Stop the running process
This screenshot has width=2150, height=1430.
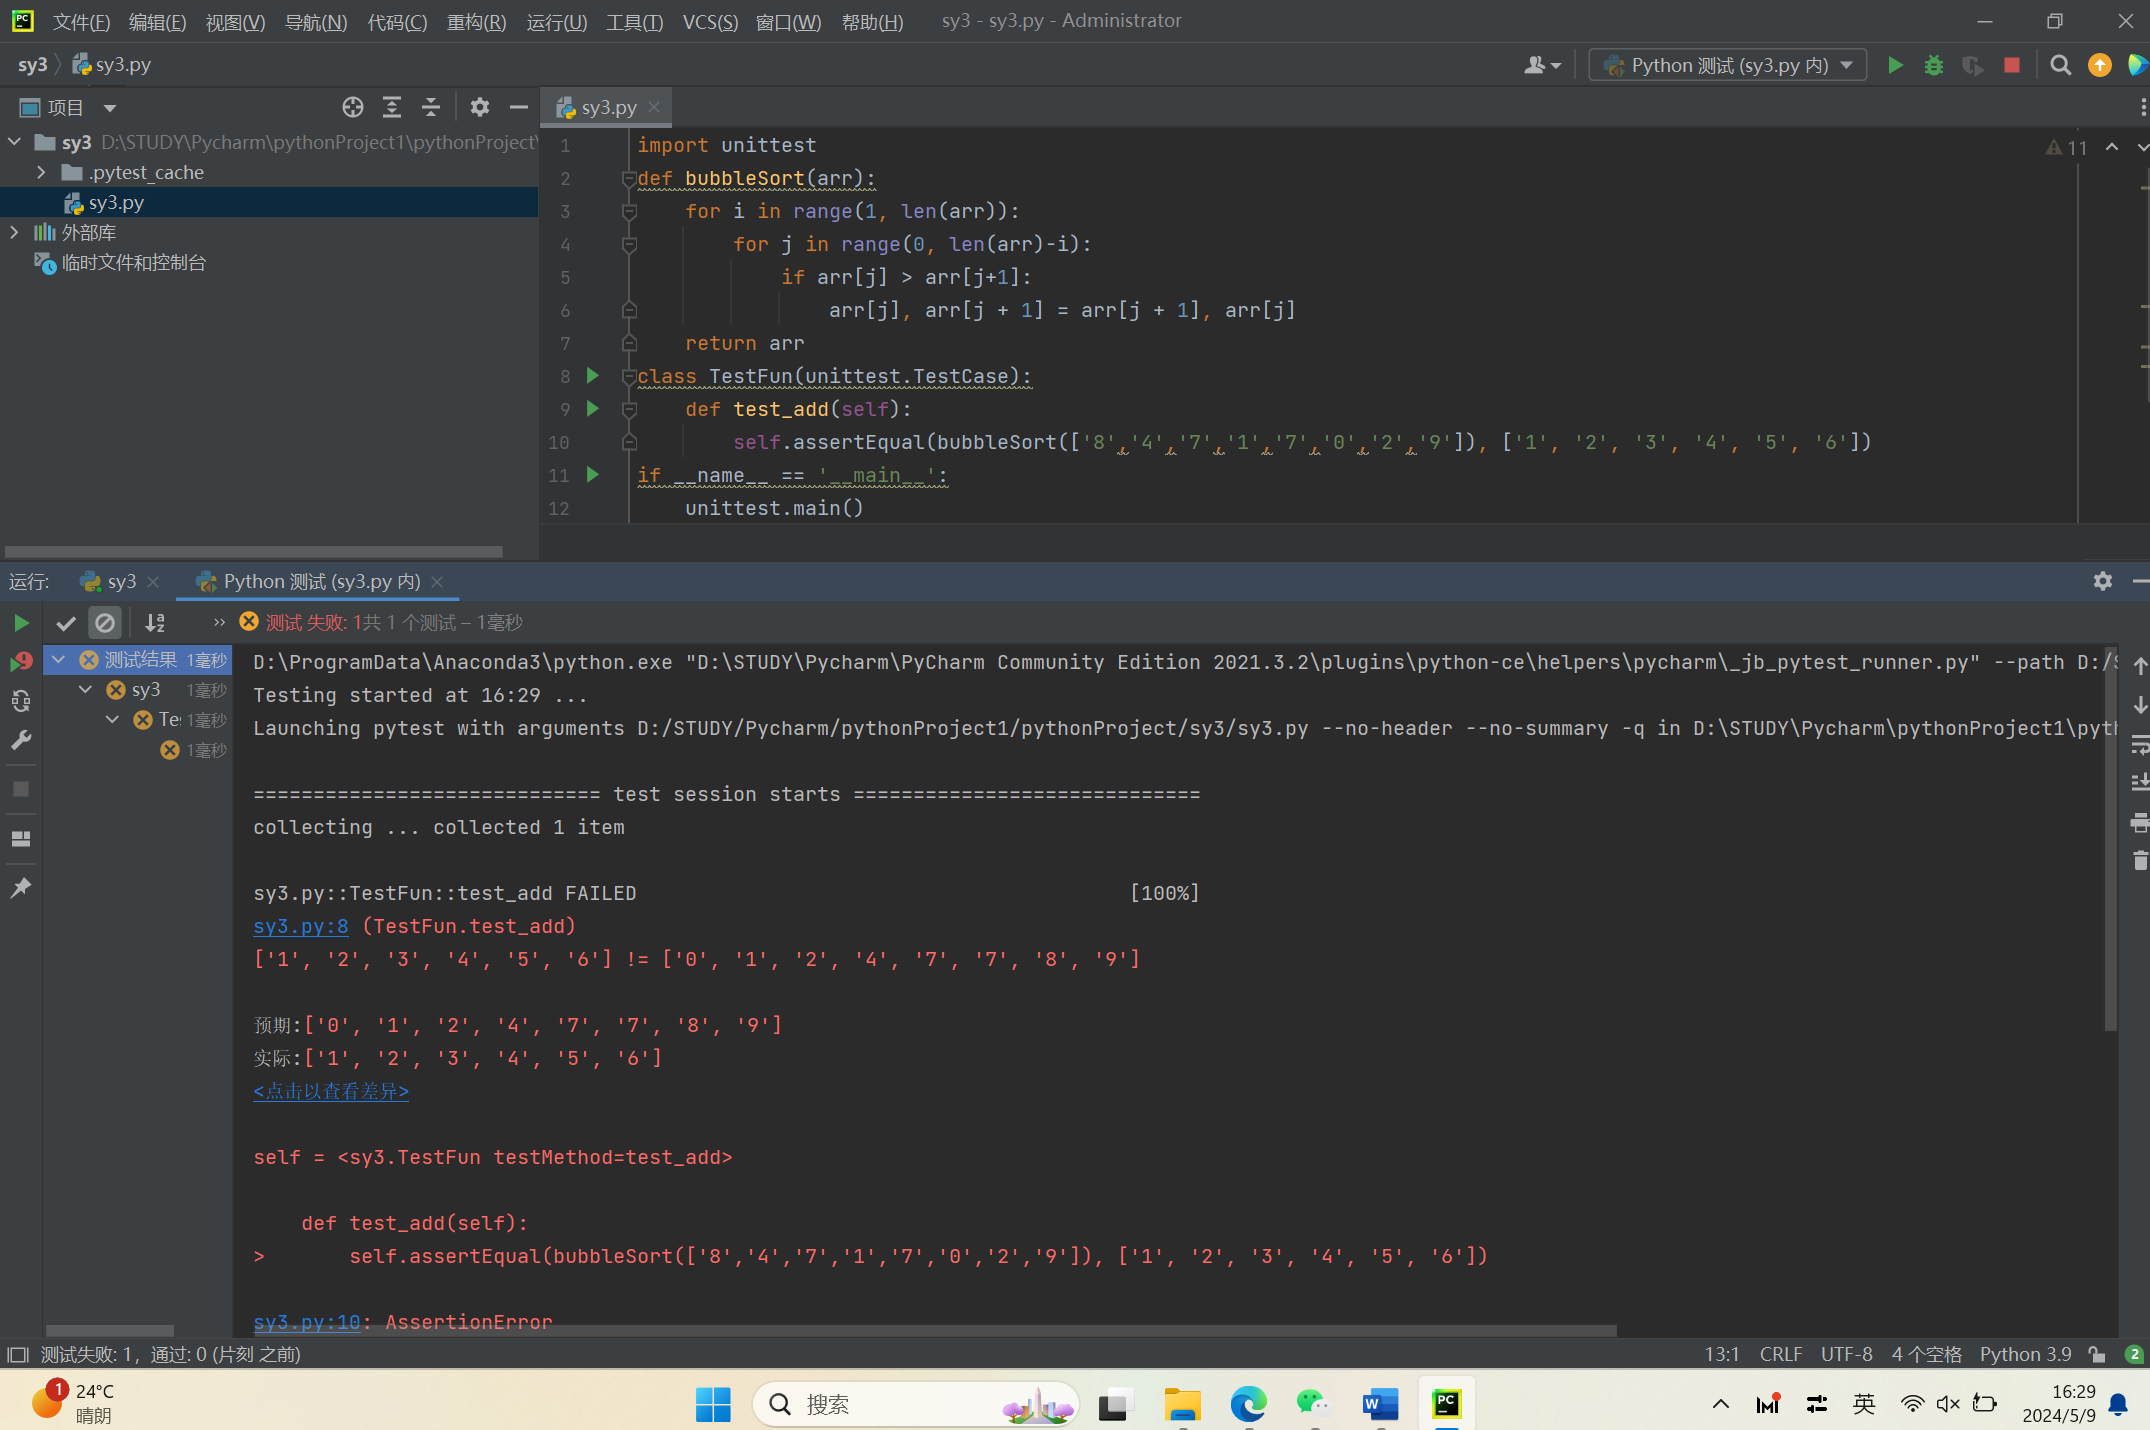pyautogui.click(x=2012, y=65)
